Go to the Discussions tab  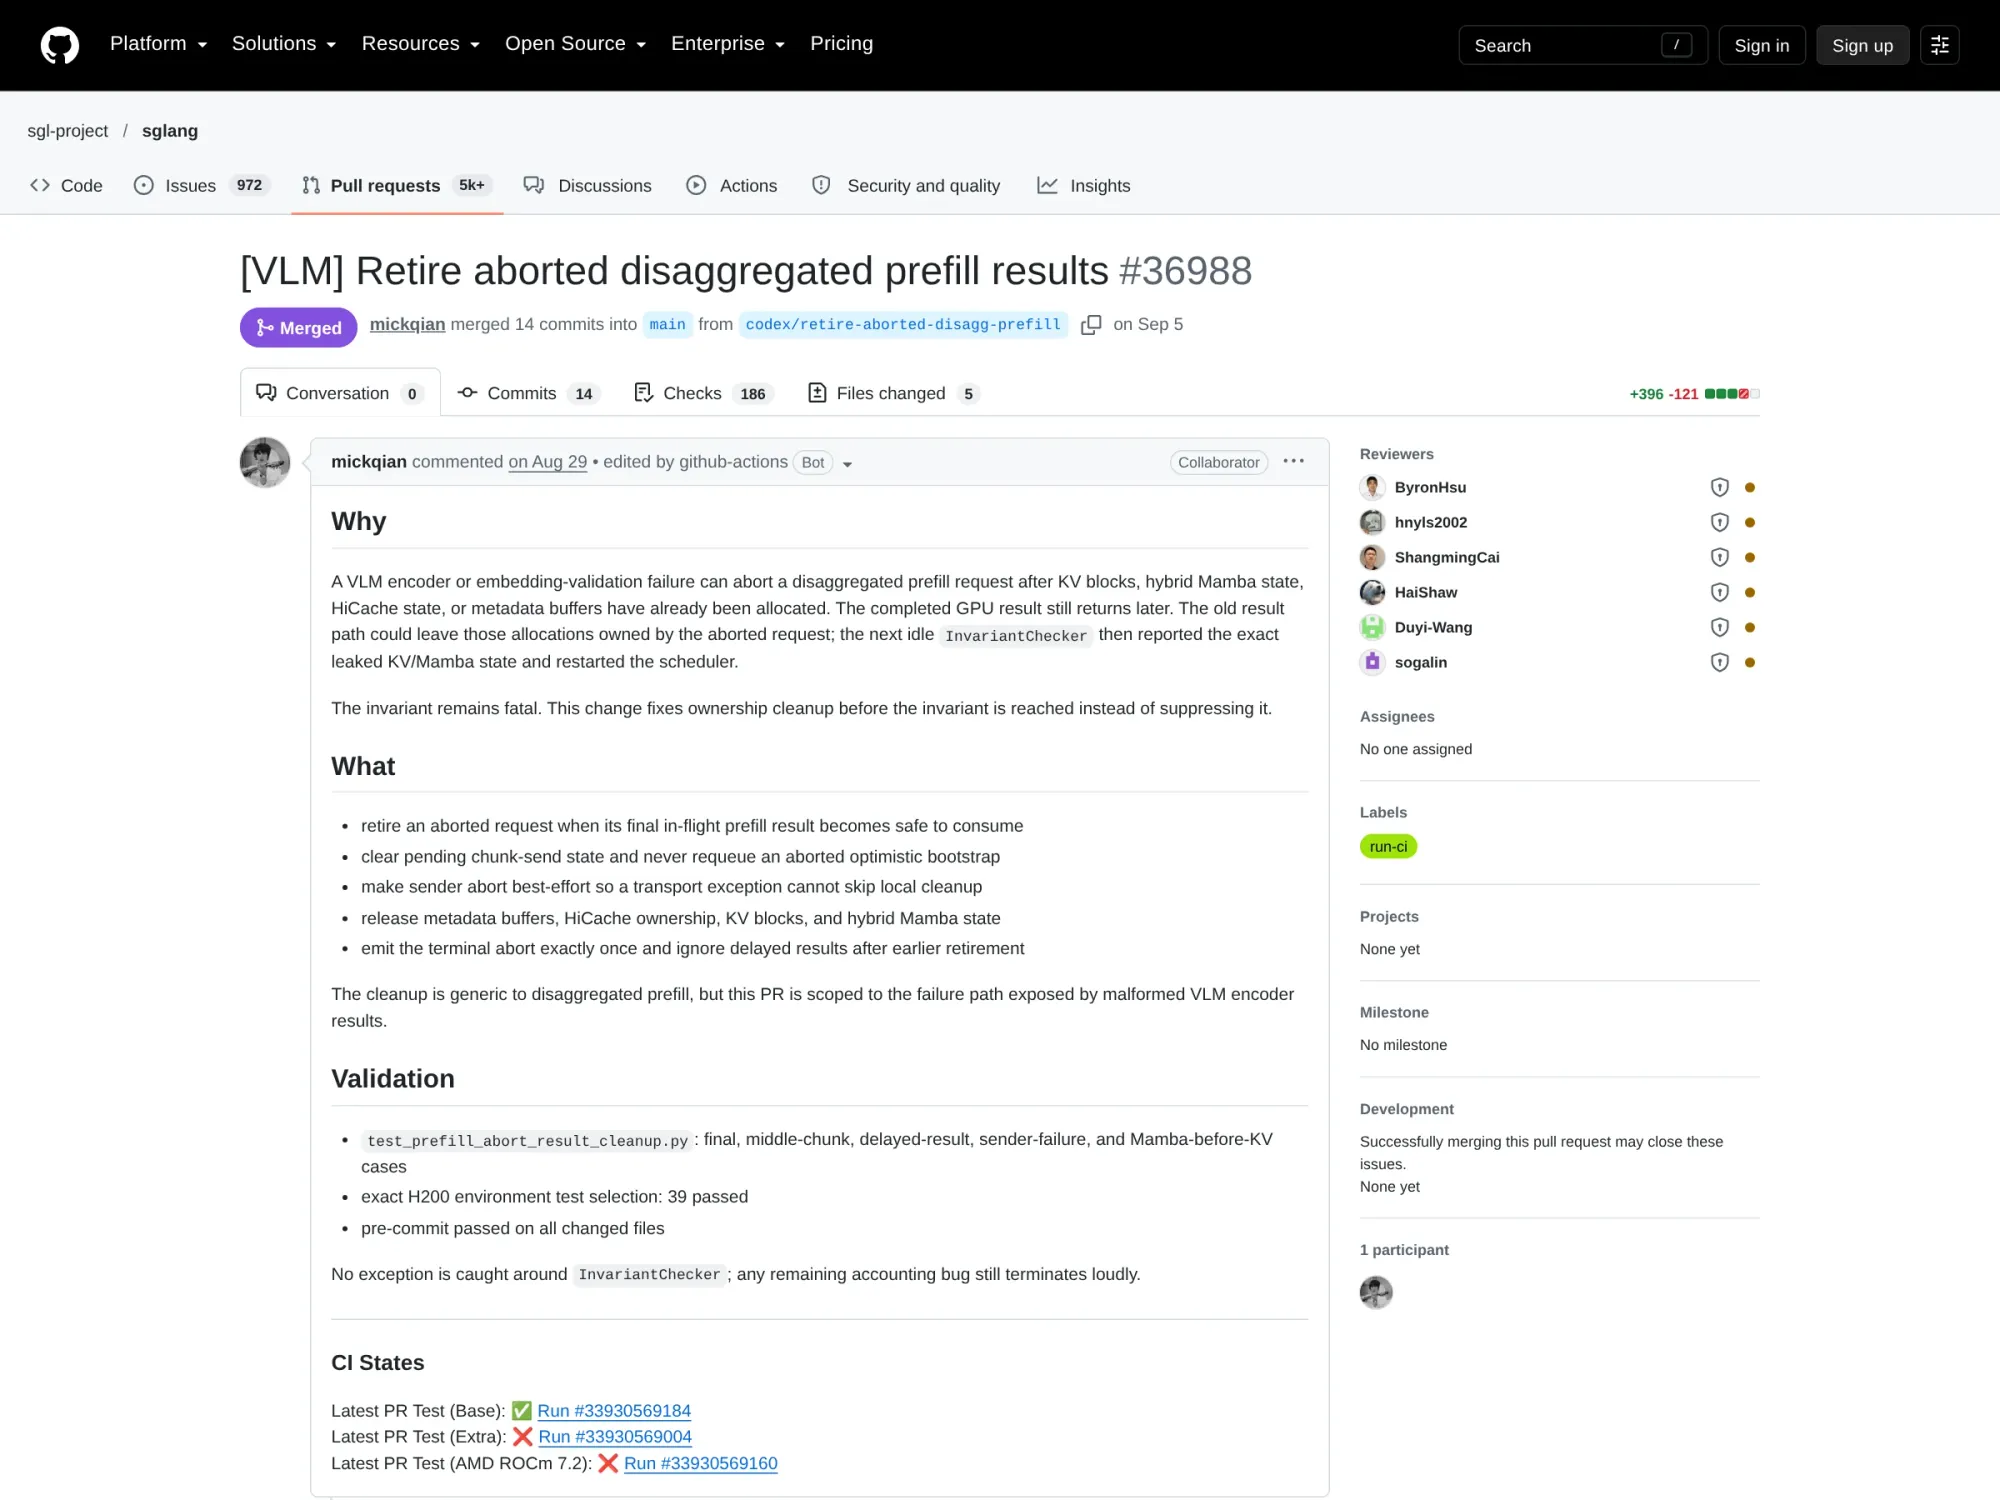(x=587, y=186)
